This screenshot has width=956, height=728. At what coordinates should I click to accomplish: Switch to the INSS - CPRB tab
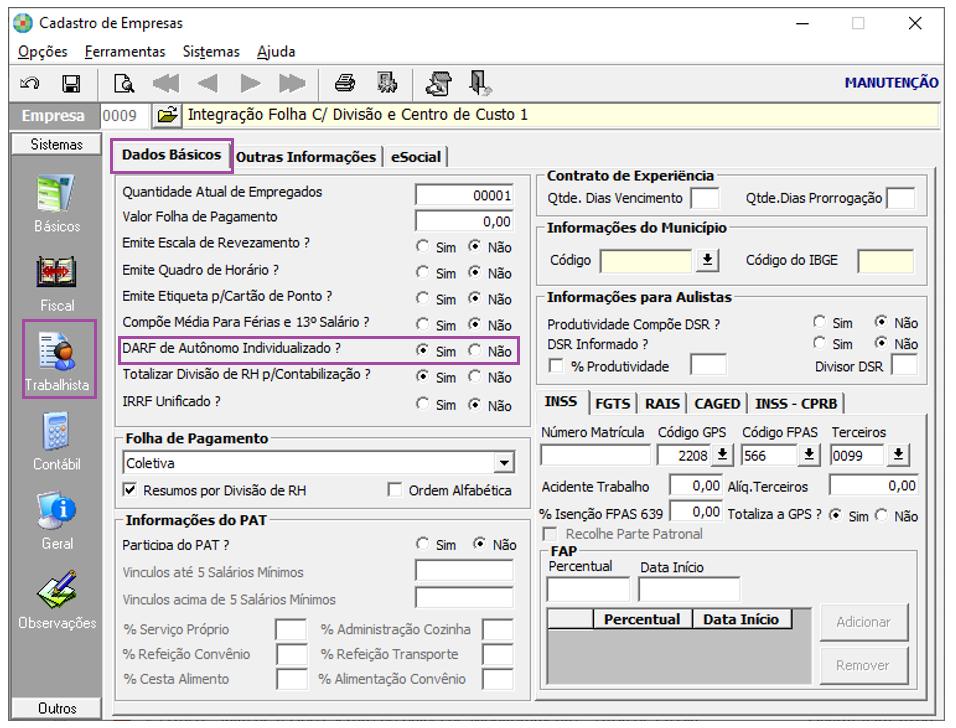tap(796, 404)
